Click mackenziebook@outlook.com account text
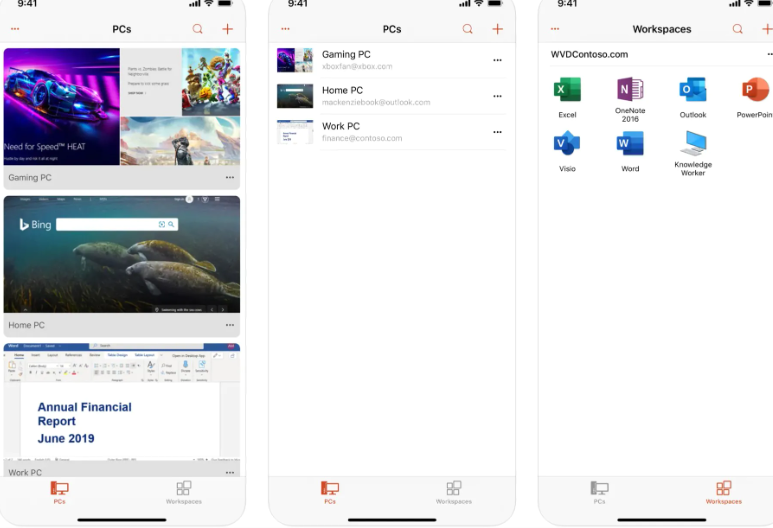Viewport: 773px width, 528px height. 376,103
